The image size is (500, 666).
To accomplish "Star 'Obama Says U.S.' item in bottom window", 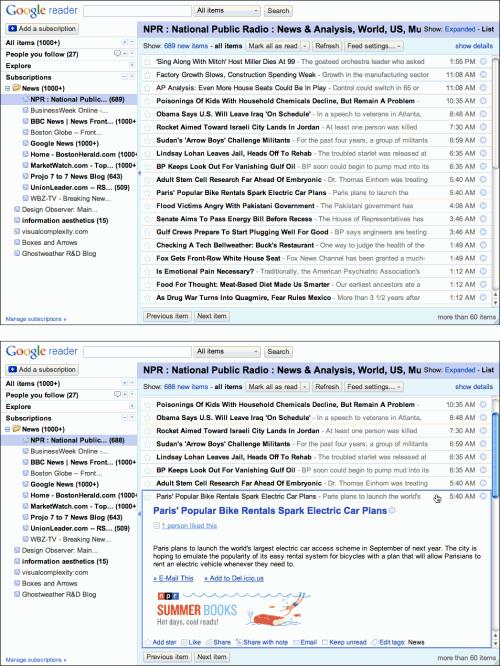I will tap(147, 418).
